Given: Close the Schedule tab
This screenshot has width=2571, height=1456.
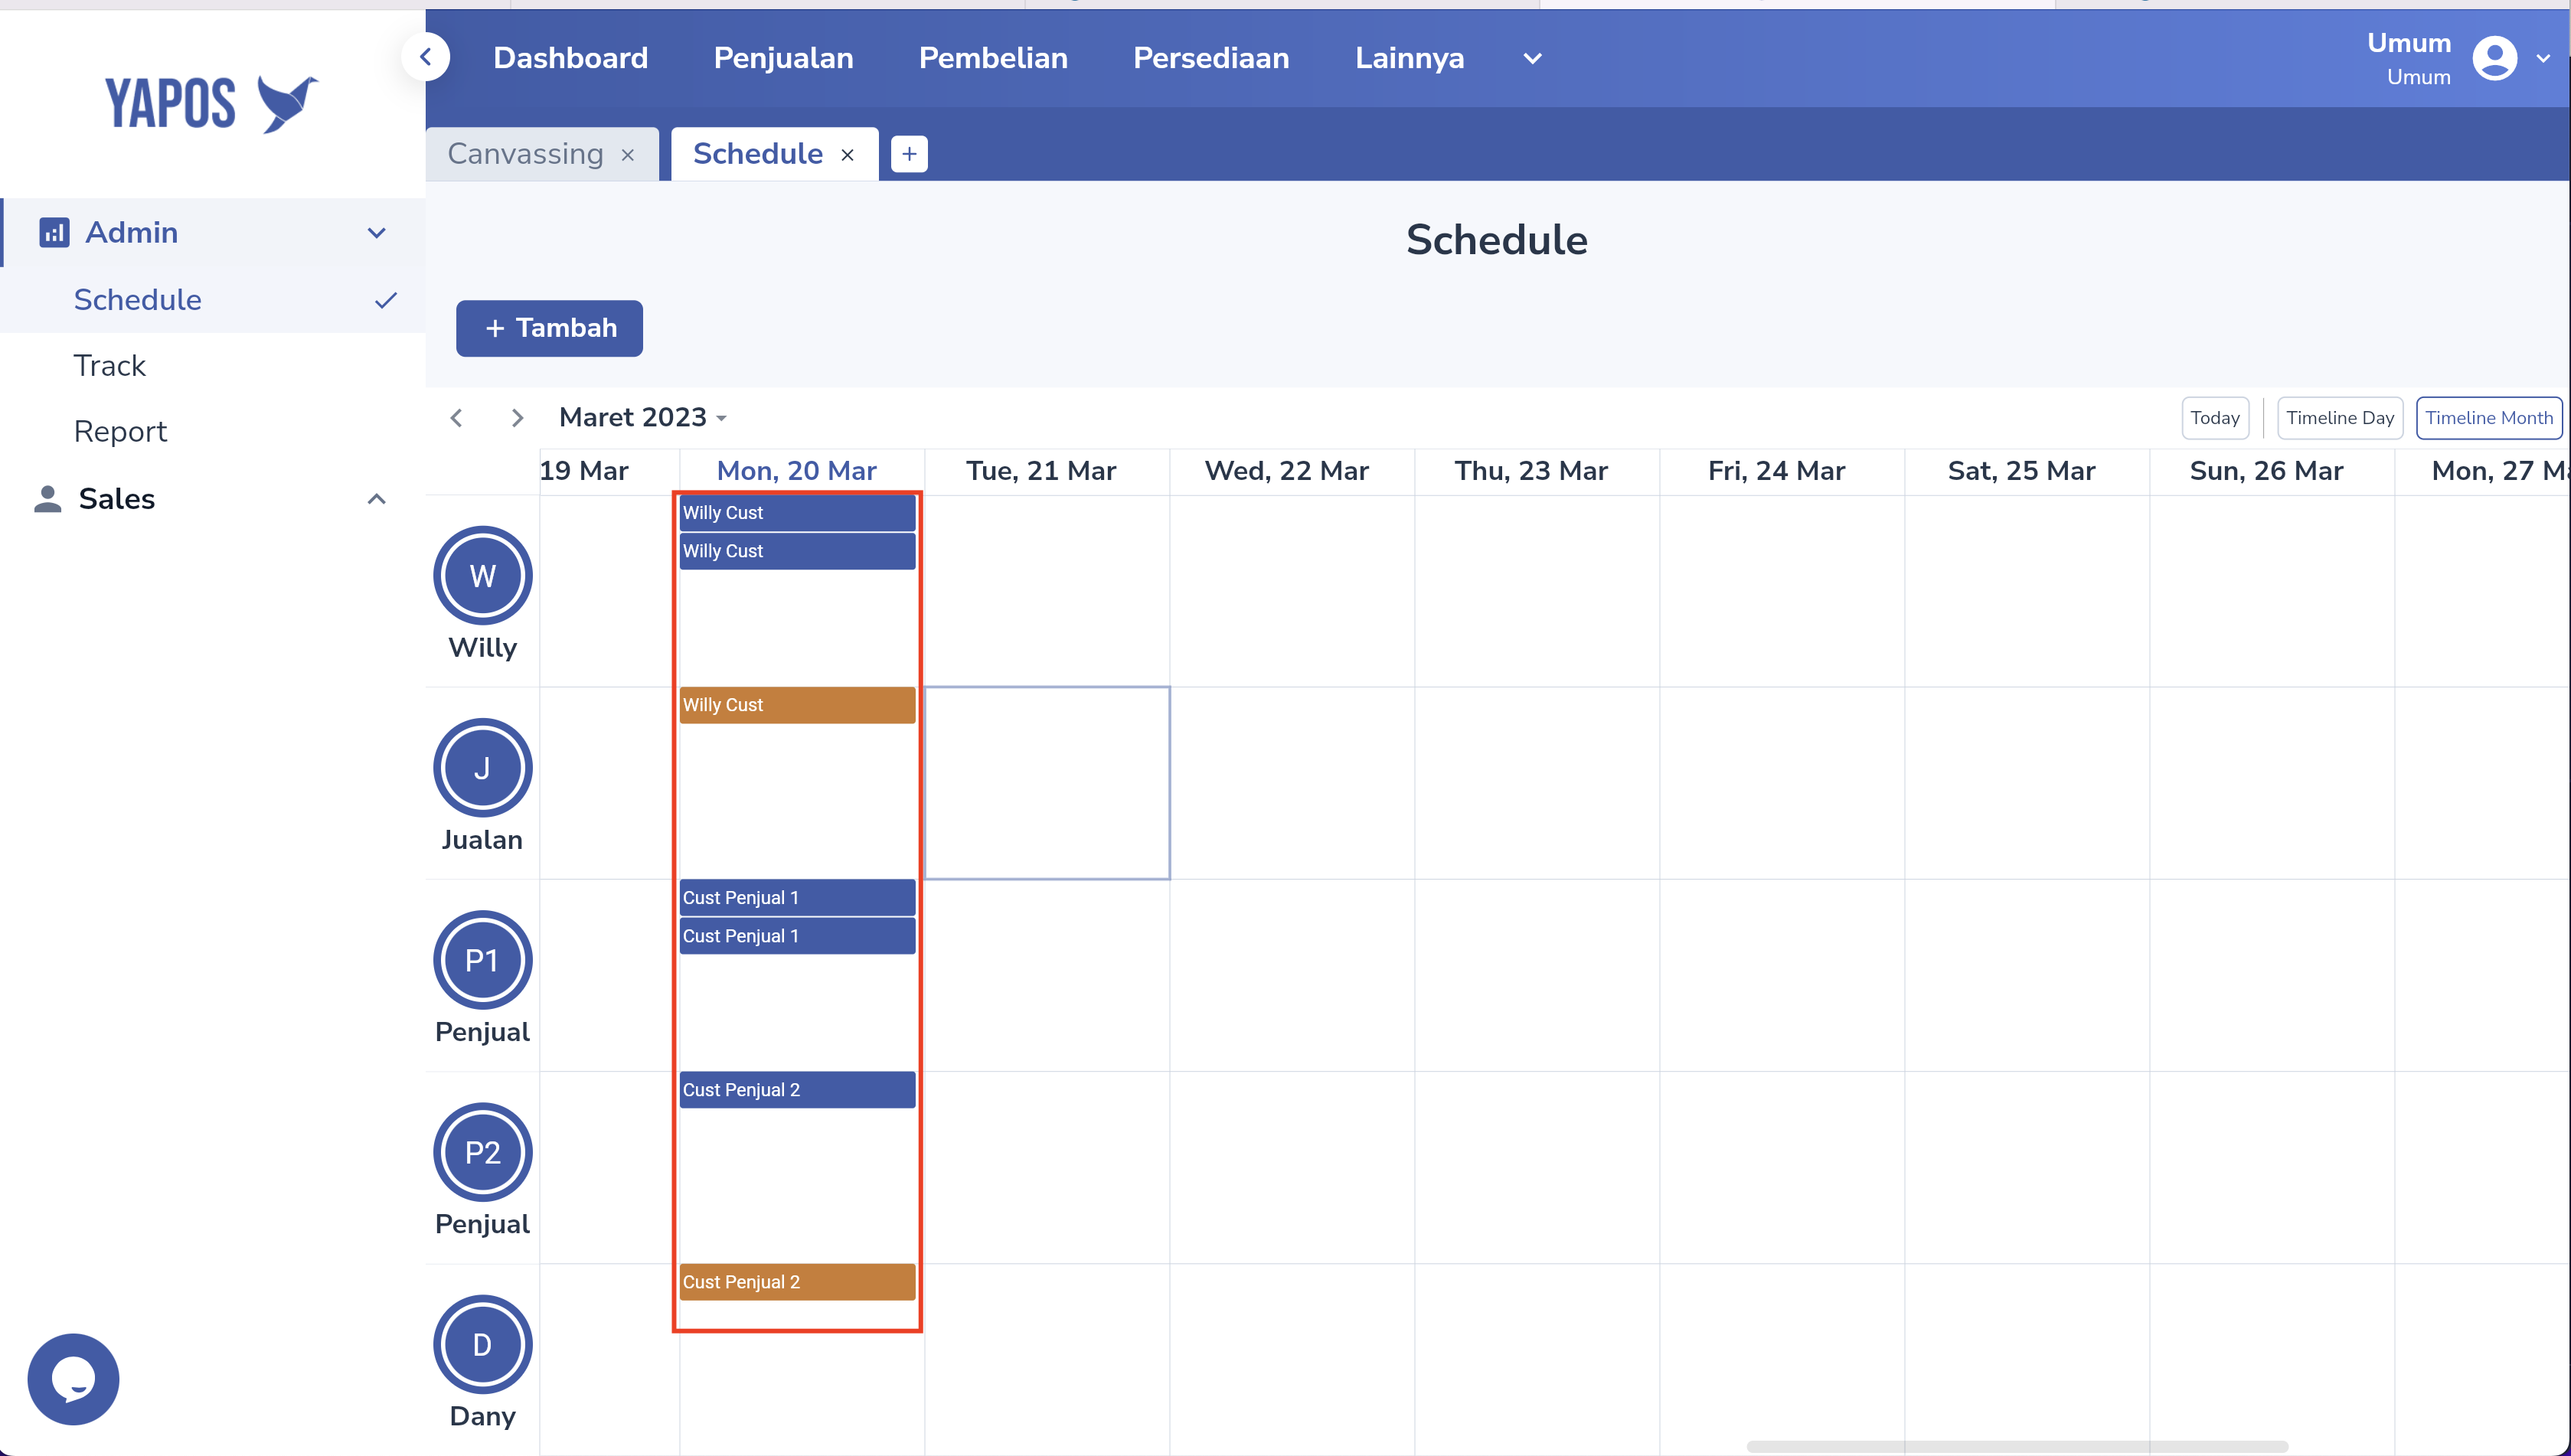Looking at the screenshot, I should [848, 155].
